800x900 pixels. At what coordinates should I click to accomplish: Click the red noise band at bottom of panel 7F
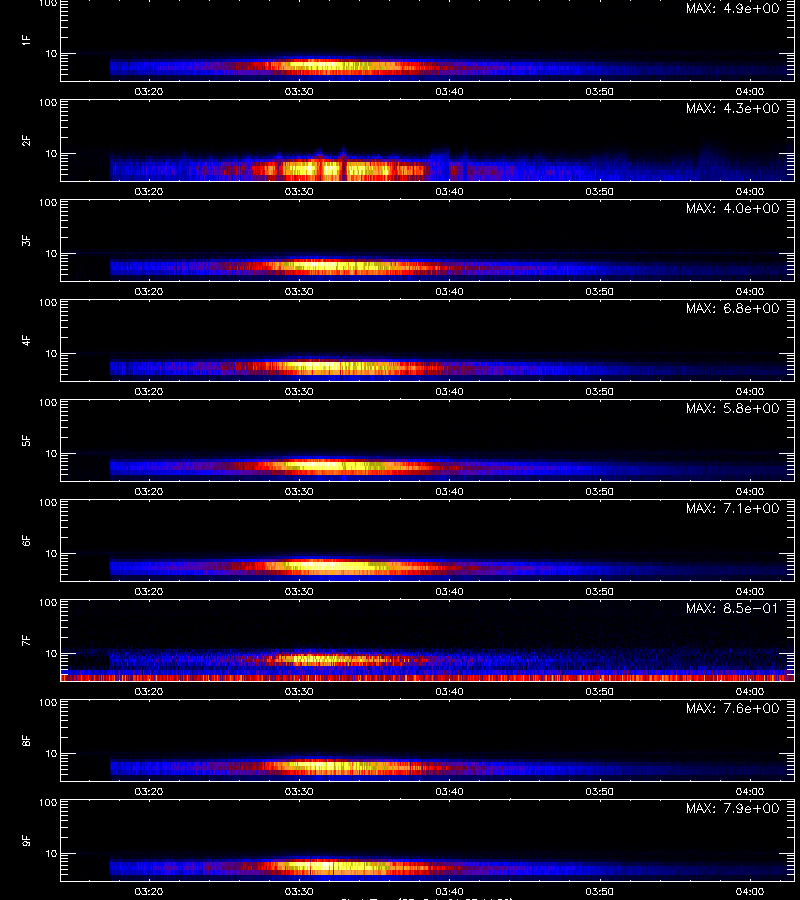428,678
